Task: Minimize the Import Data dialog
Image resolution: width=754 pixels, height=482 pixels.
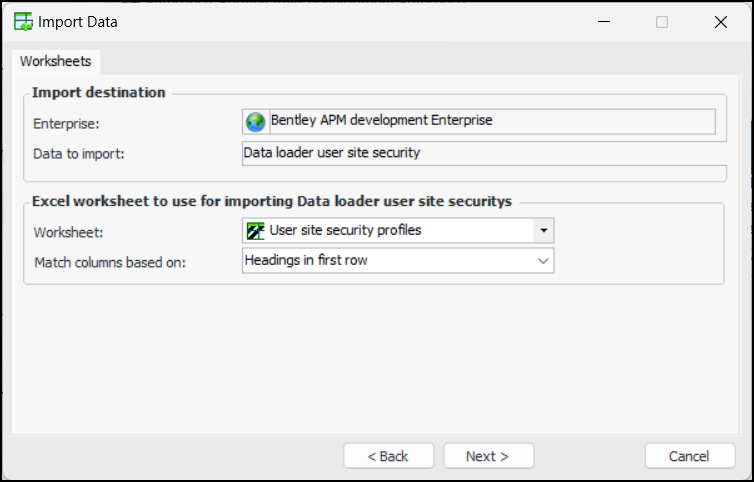Action: [x=602, y=21]
